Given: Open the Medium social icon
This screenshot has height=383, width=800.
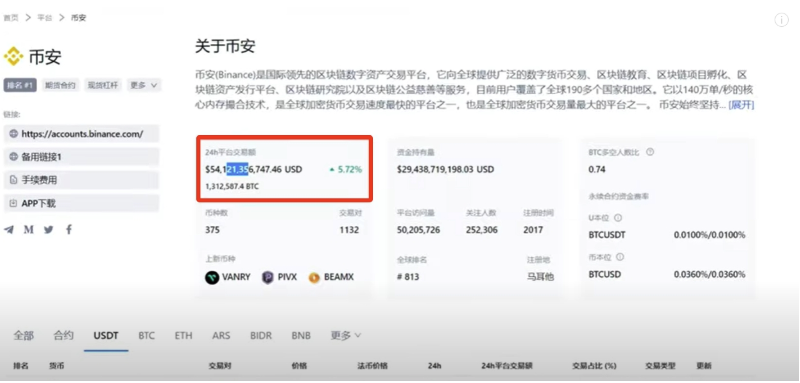Looking at the screenshot, I should tap(29, 229).
